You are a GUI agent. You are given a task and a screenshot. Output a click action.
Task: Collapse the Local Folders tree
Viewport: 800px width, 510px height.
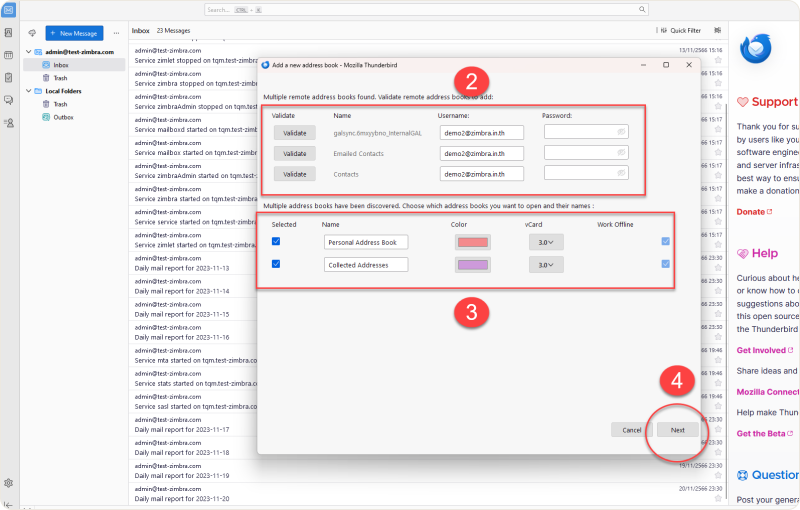pos(29,91)
